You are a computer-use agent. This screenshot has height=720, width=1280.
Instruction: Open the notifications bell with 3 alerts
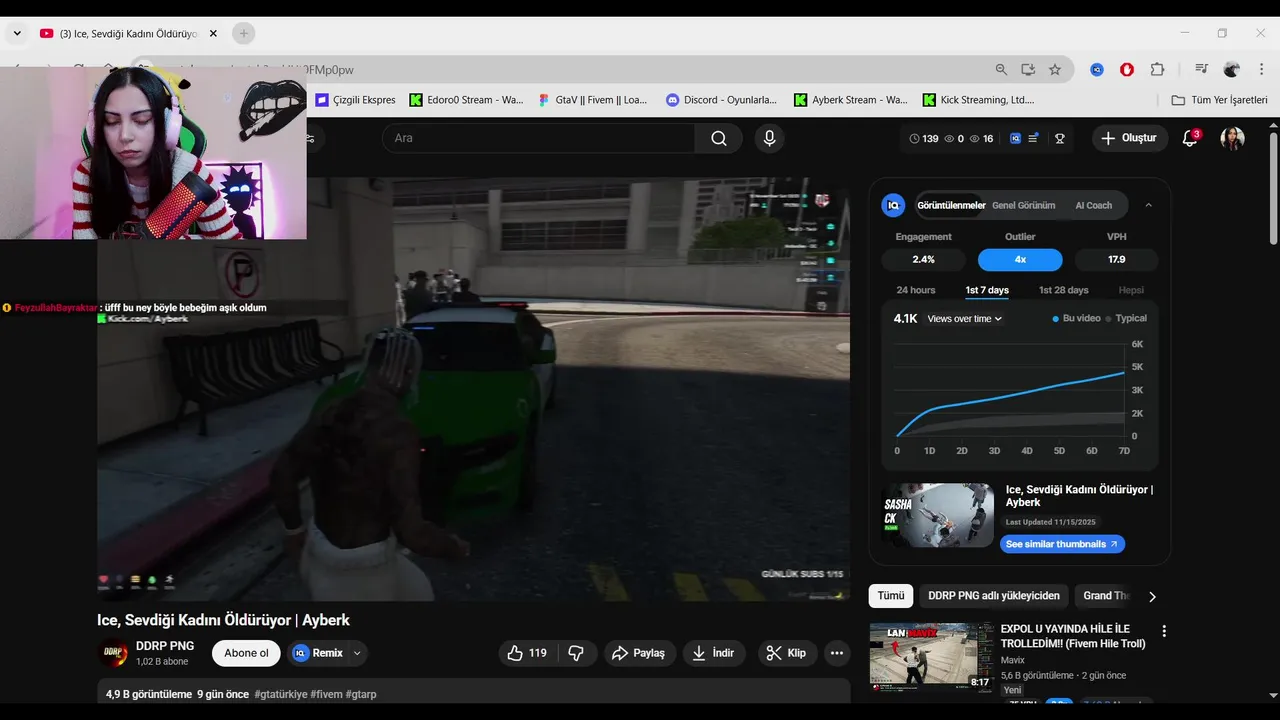[1190, 138]
